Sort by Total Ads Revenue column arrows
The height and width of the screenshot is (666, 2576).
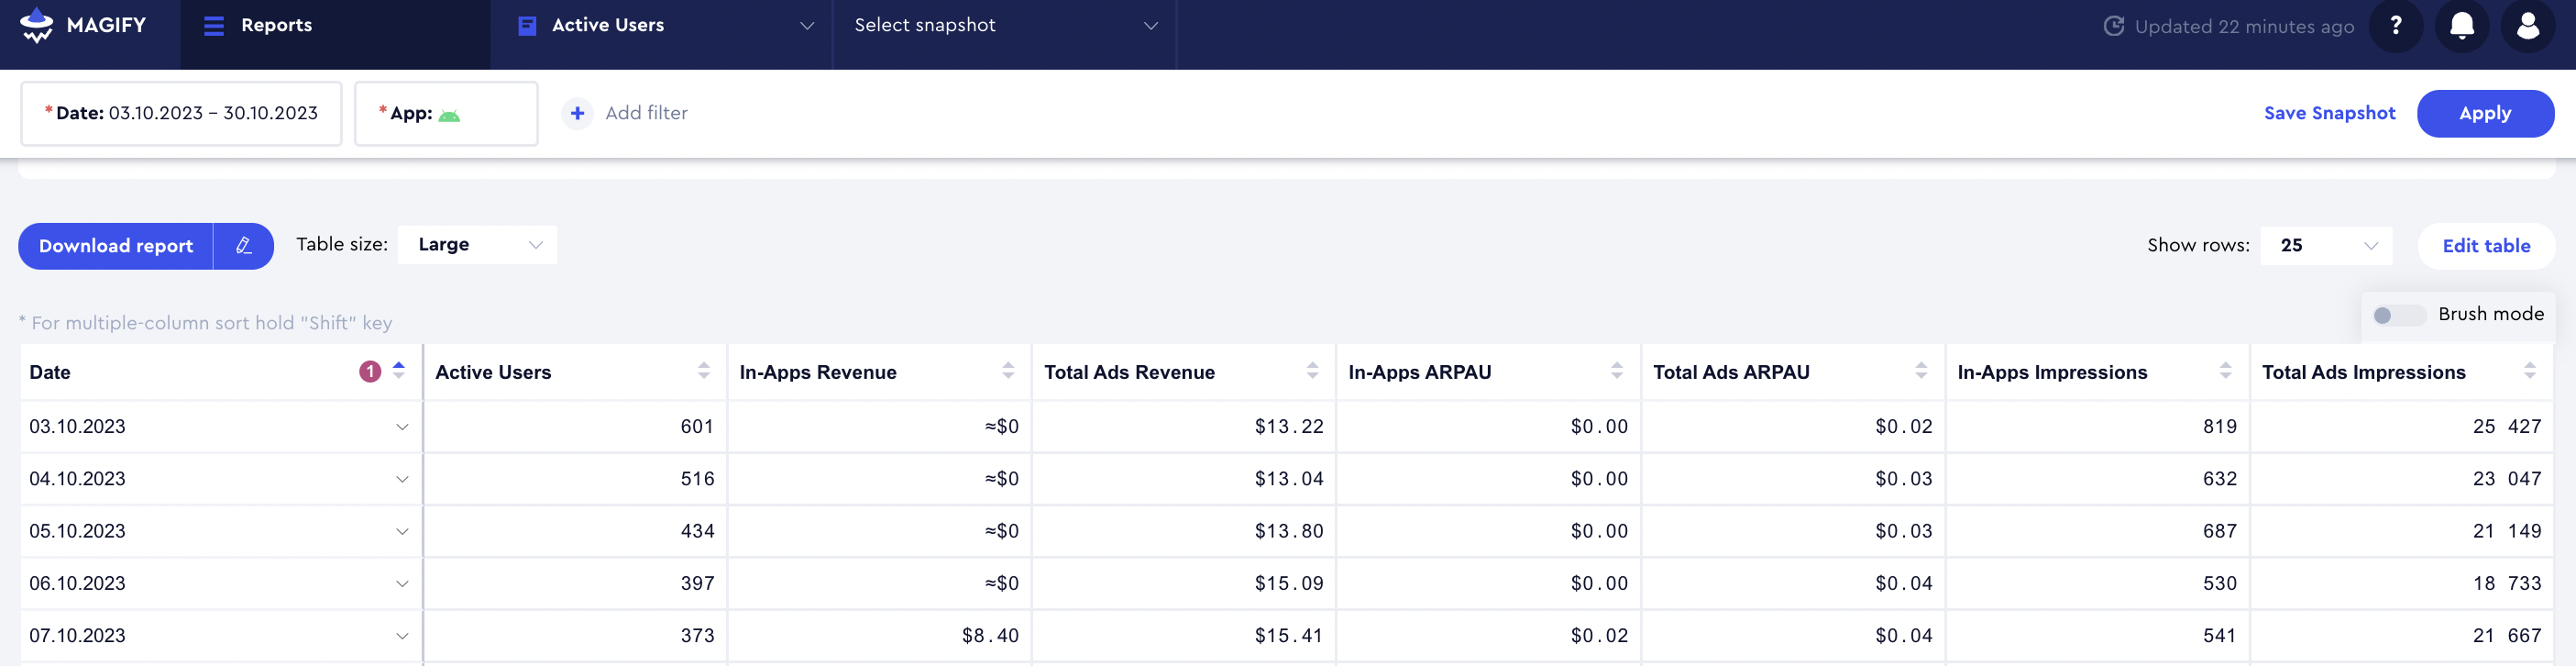[1312, 371]
